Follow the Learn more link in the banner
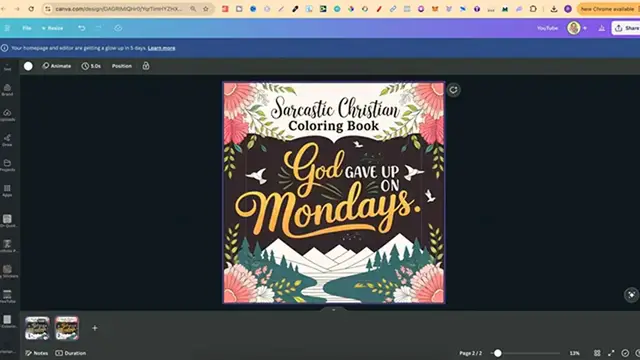Image resolution: width=640 pixels, height=360 pixels. [x=162, y=48]
